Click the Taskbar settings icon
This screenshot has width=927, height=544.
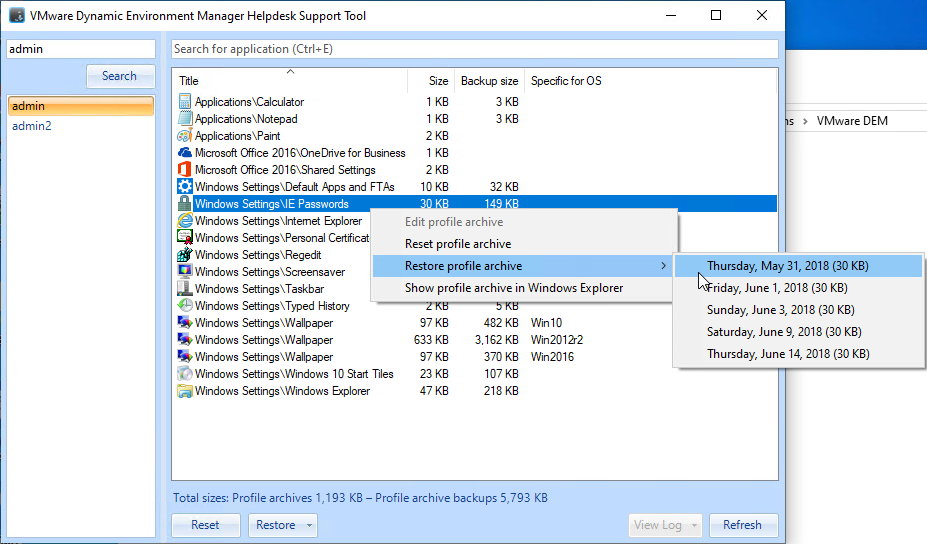[184, 289]
